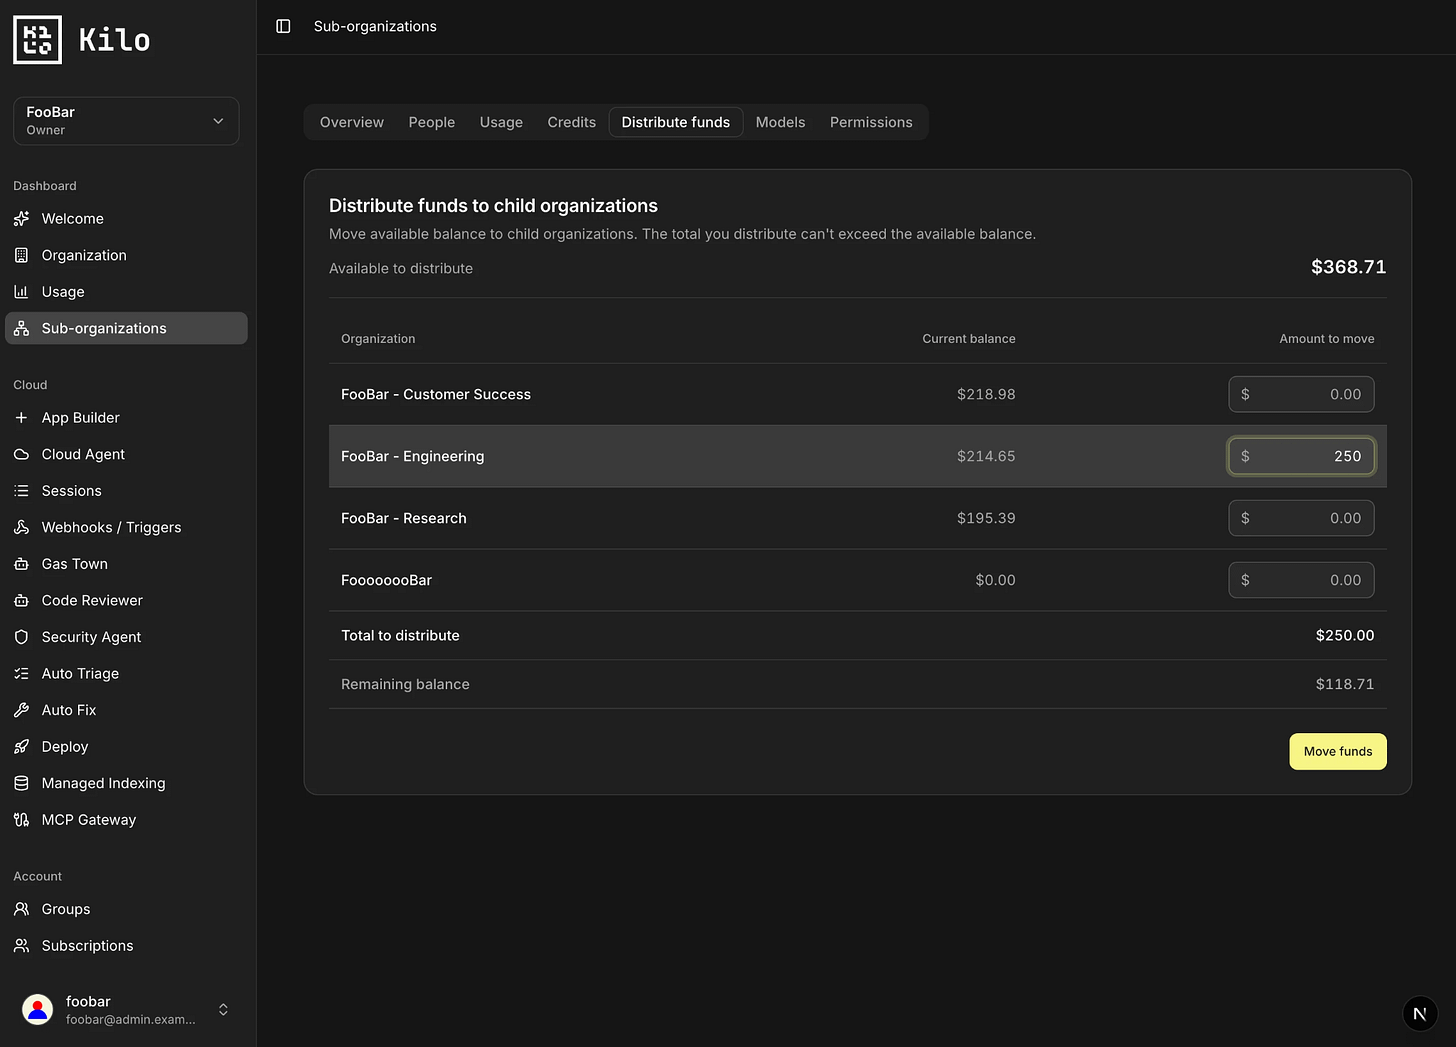The height and width of the screenshot is (1047, 1456).
Task: Open Code Reviewer in the sidebar
Action: (x=126, y=600)
